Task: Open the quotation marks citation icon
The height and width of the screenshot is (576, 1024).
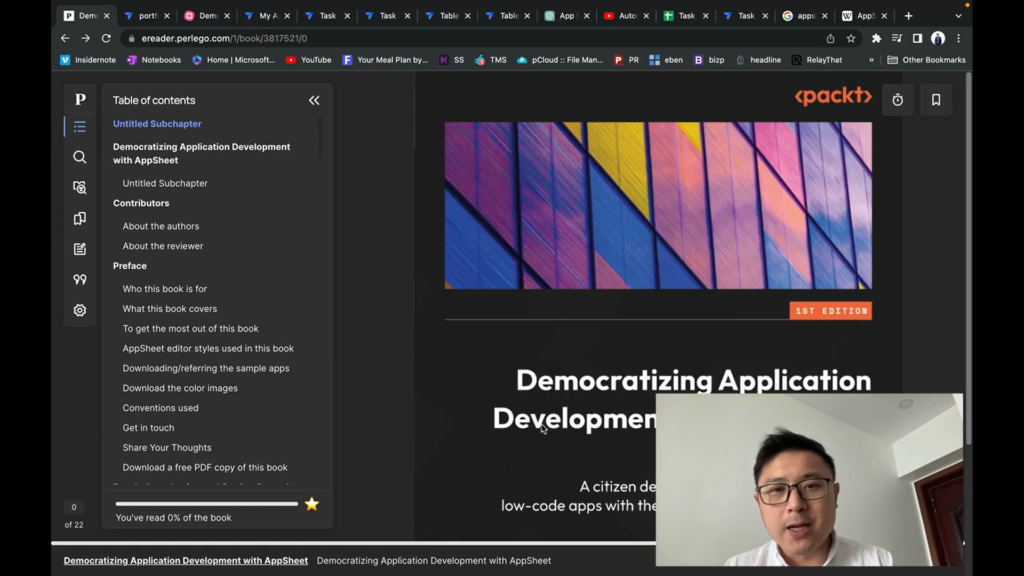Action: tap(80, 280)
